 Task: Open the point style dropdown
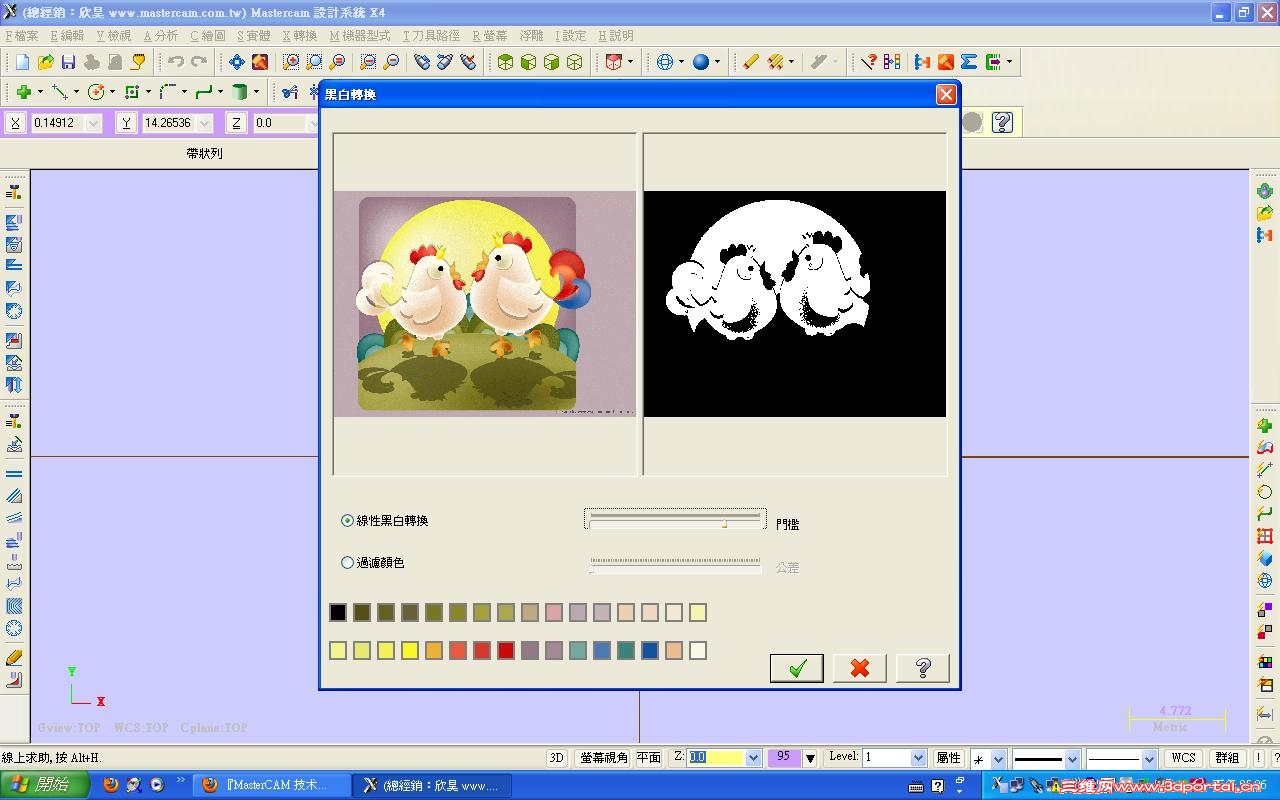coord(1000,759)
